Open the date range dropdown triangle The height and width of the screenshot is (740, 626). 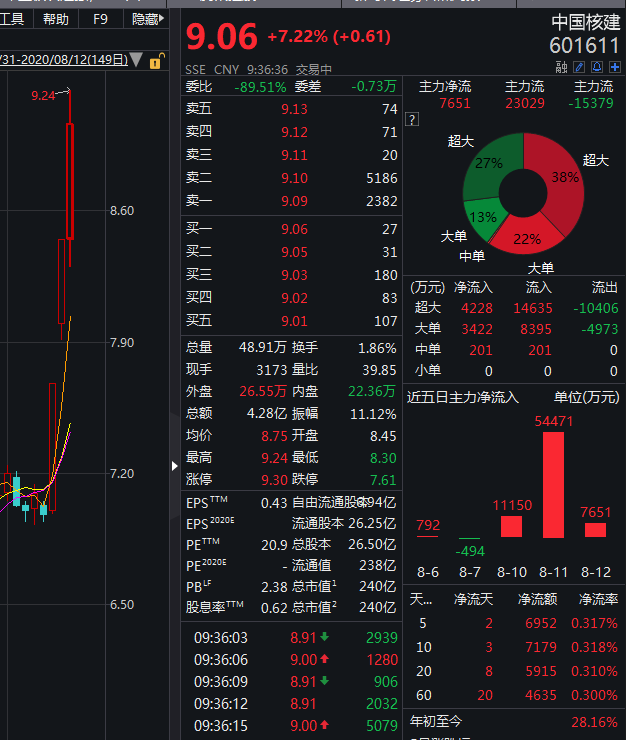coord(136,61)
